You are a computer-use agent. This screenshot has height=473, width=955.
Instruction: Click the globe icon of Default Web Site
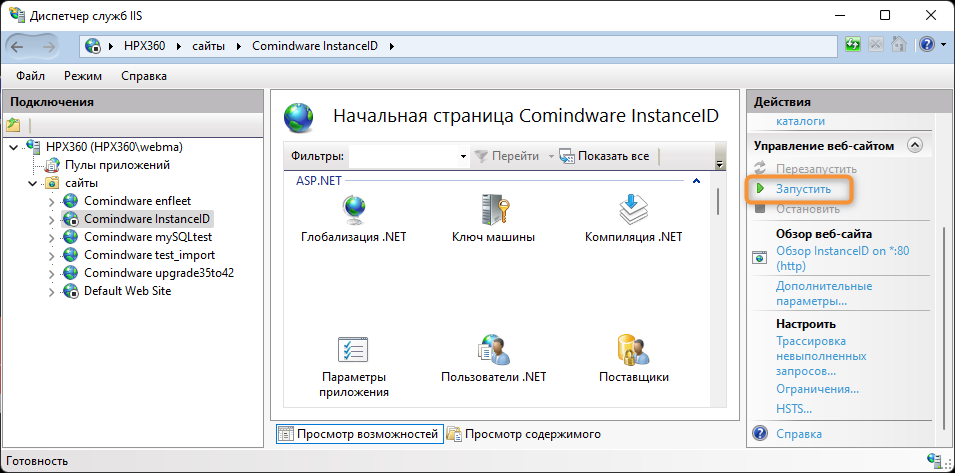[x=71, y=291]
